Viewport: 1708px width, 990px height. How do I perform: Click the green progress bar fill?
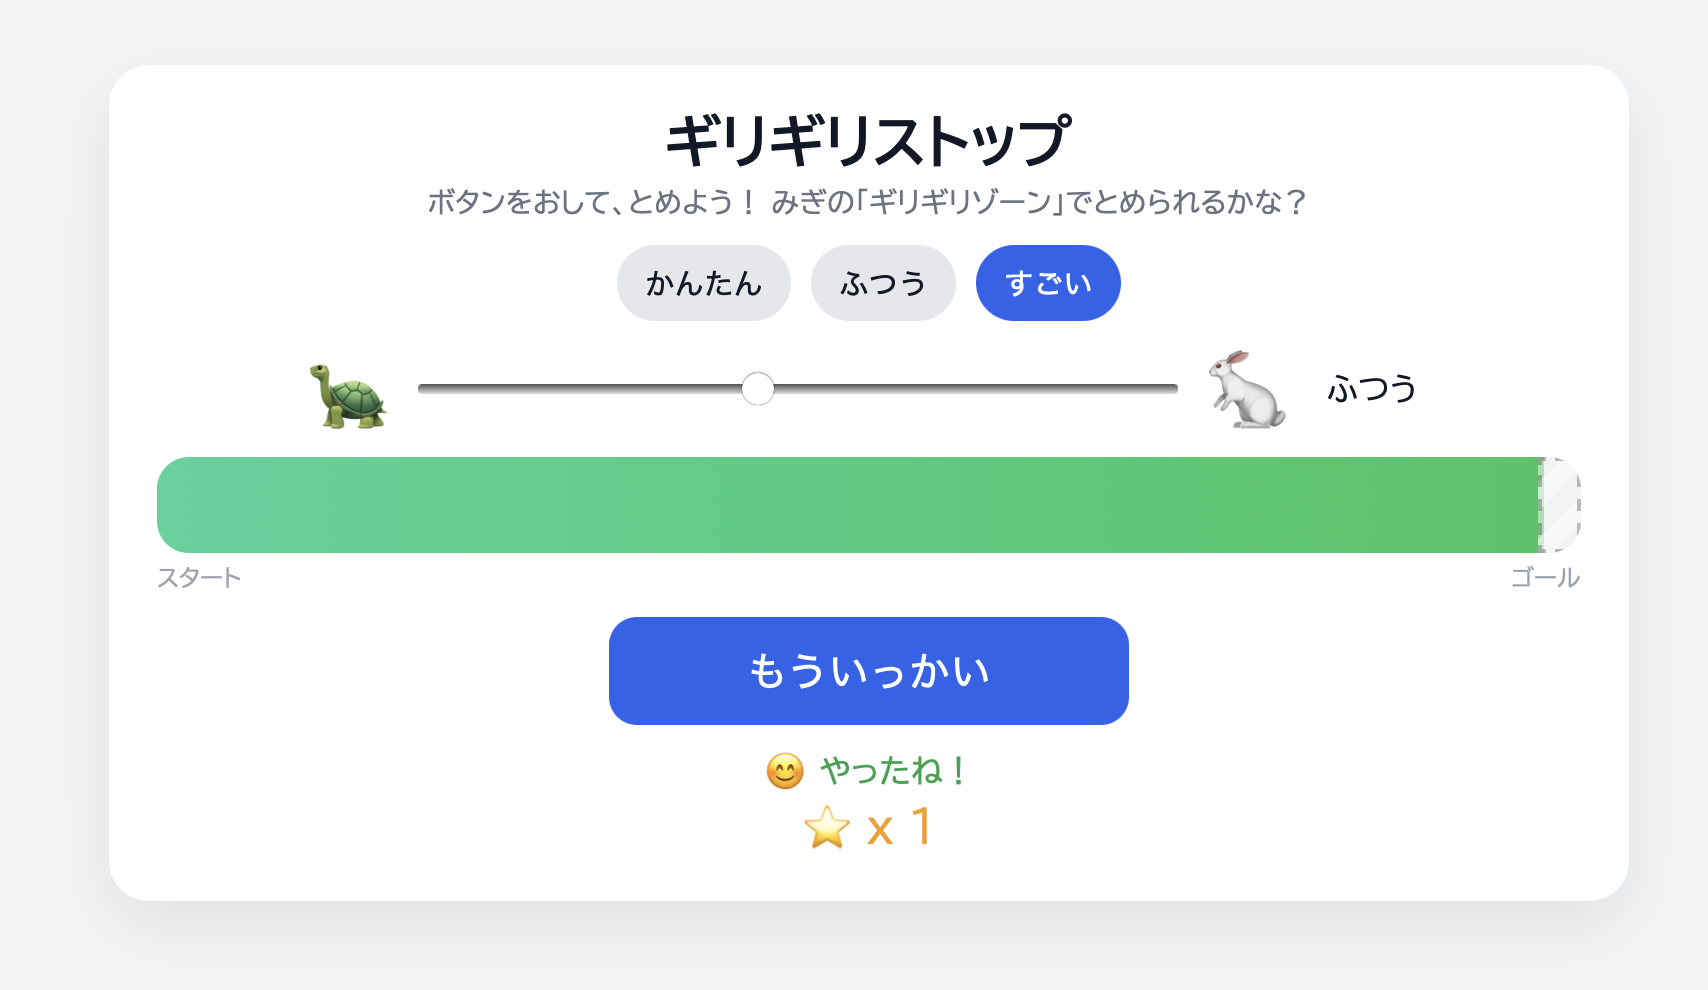point(848,505)
